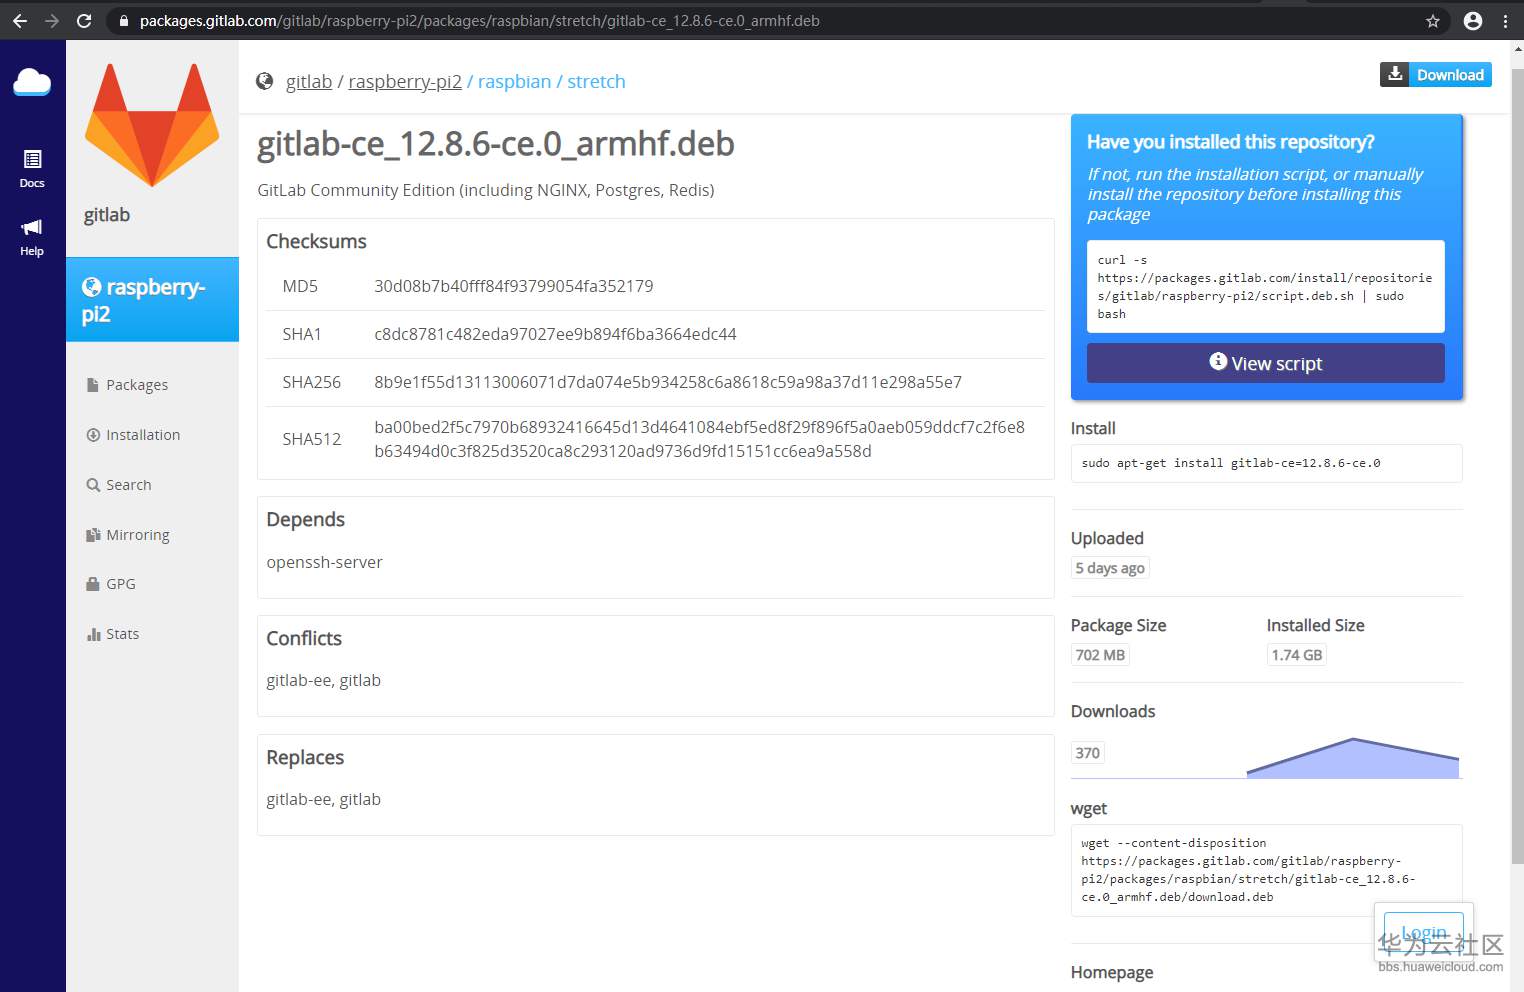1524x992 pixels.
Task: Open Help megaphone in sidebar
Action: pos(32,237)
